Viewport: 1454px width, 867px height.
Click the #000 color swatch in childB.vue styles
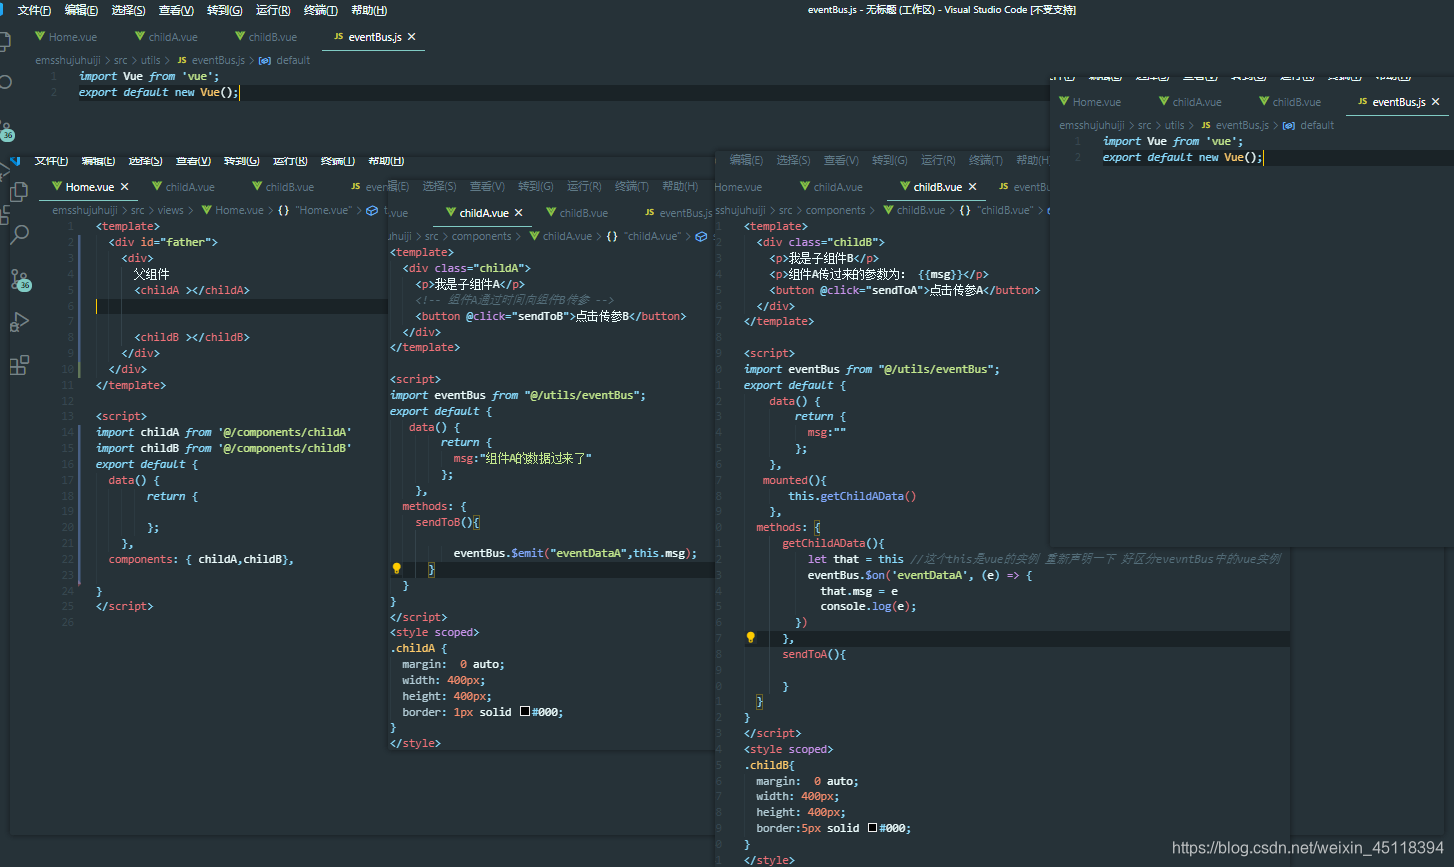[872, 828]
